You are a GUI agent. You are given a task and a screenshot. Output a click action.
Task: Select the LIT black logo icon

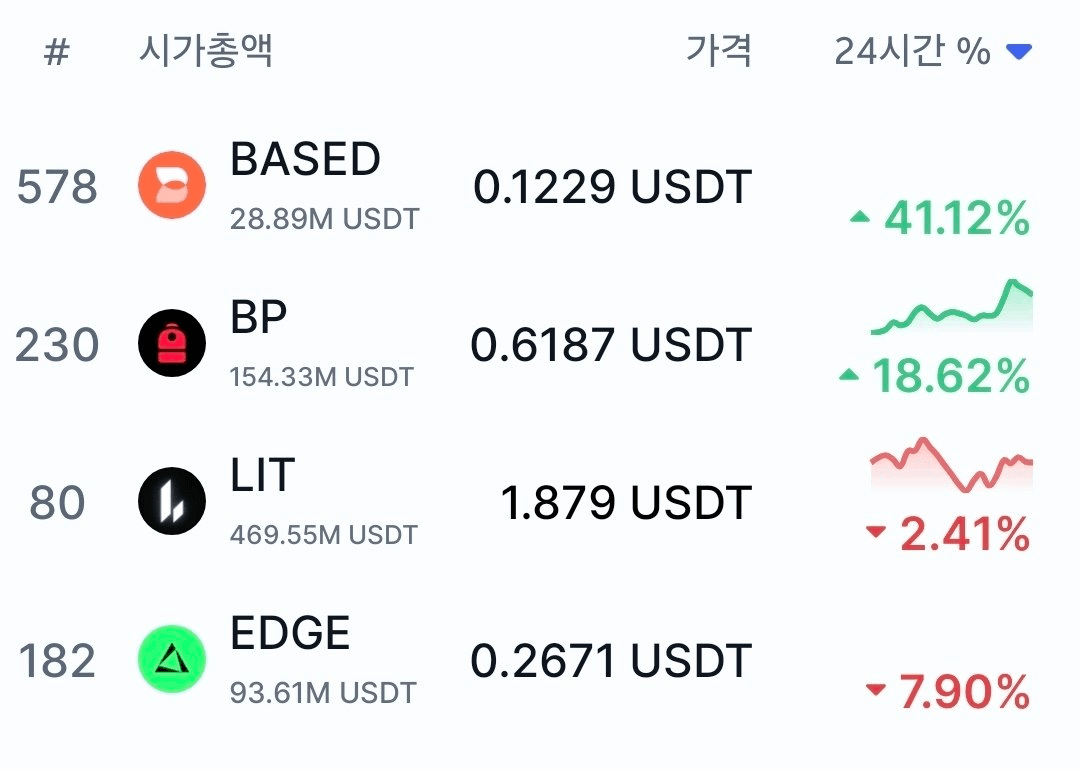pos(172,501)
